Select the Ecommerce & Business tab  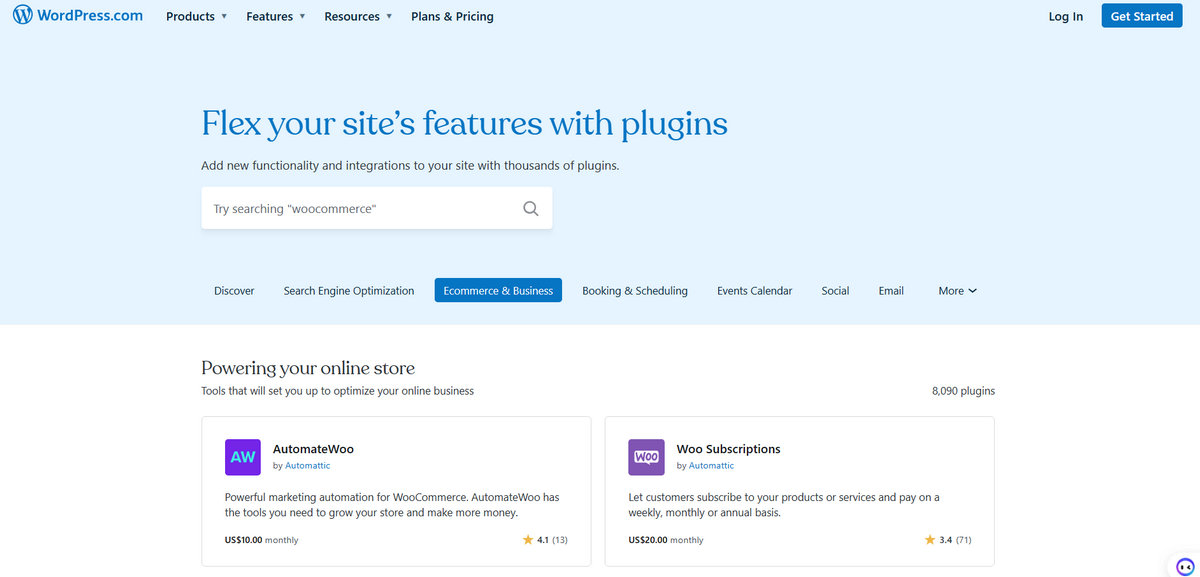(x=498, y=291)
